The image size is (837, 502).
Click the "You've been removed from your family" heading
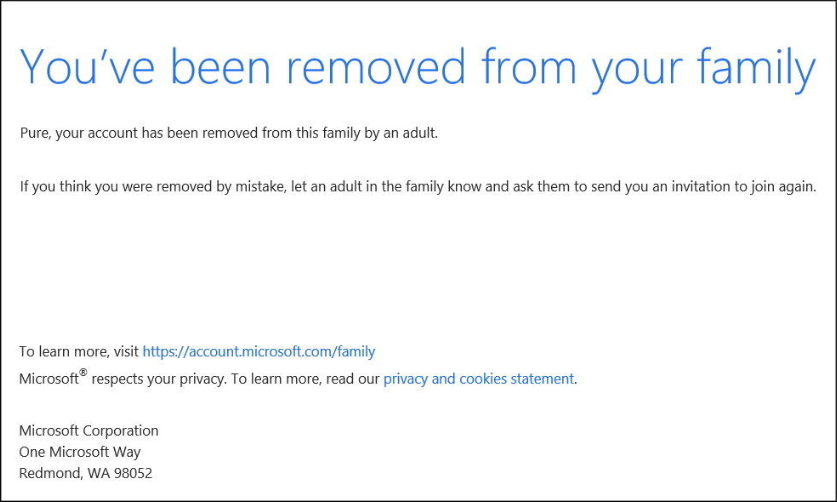click(x=418, y=67)
